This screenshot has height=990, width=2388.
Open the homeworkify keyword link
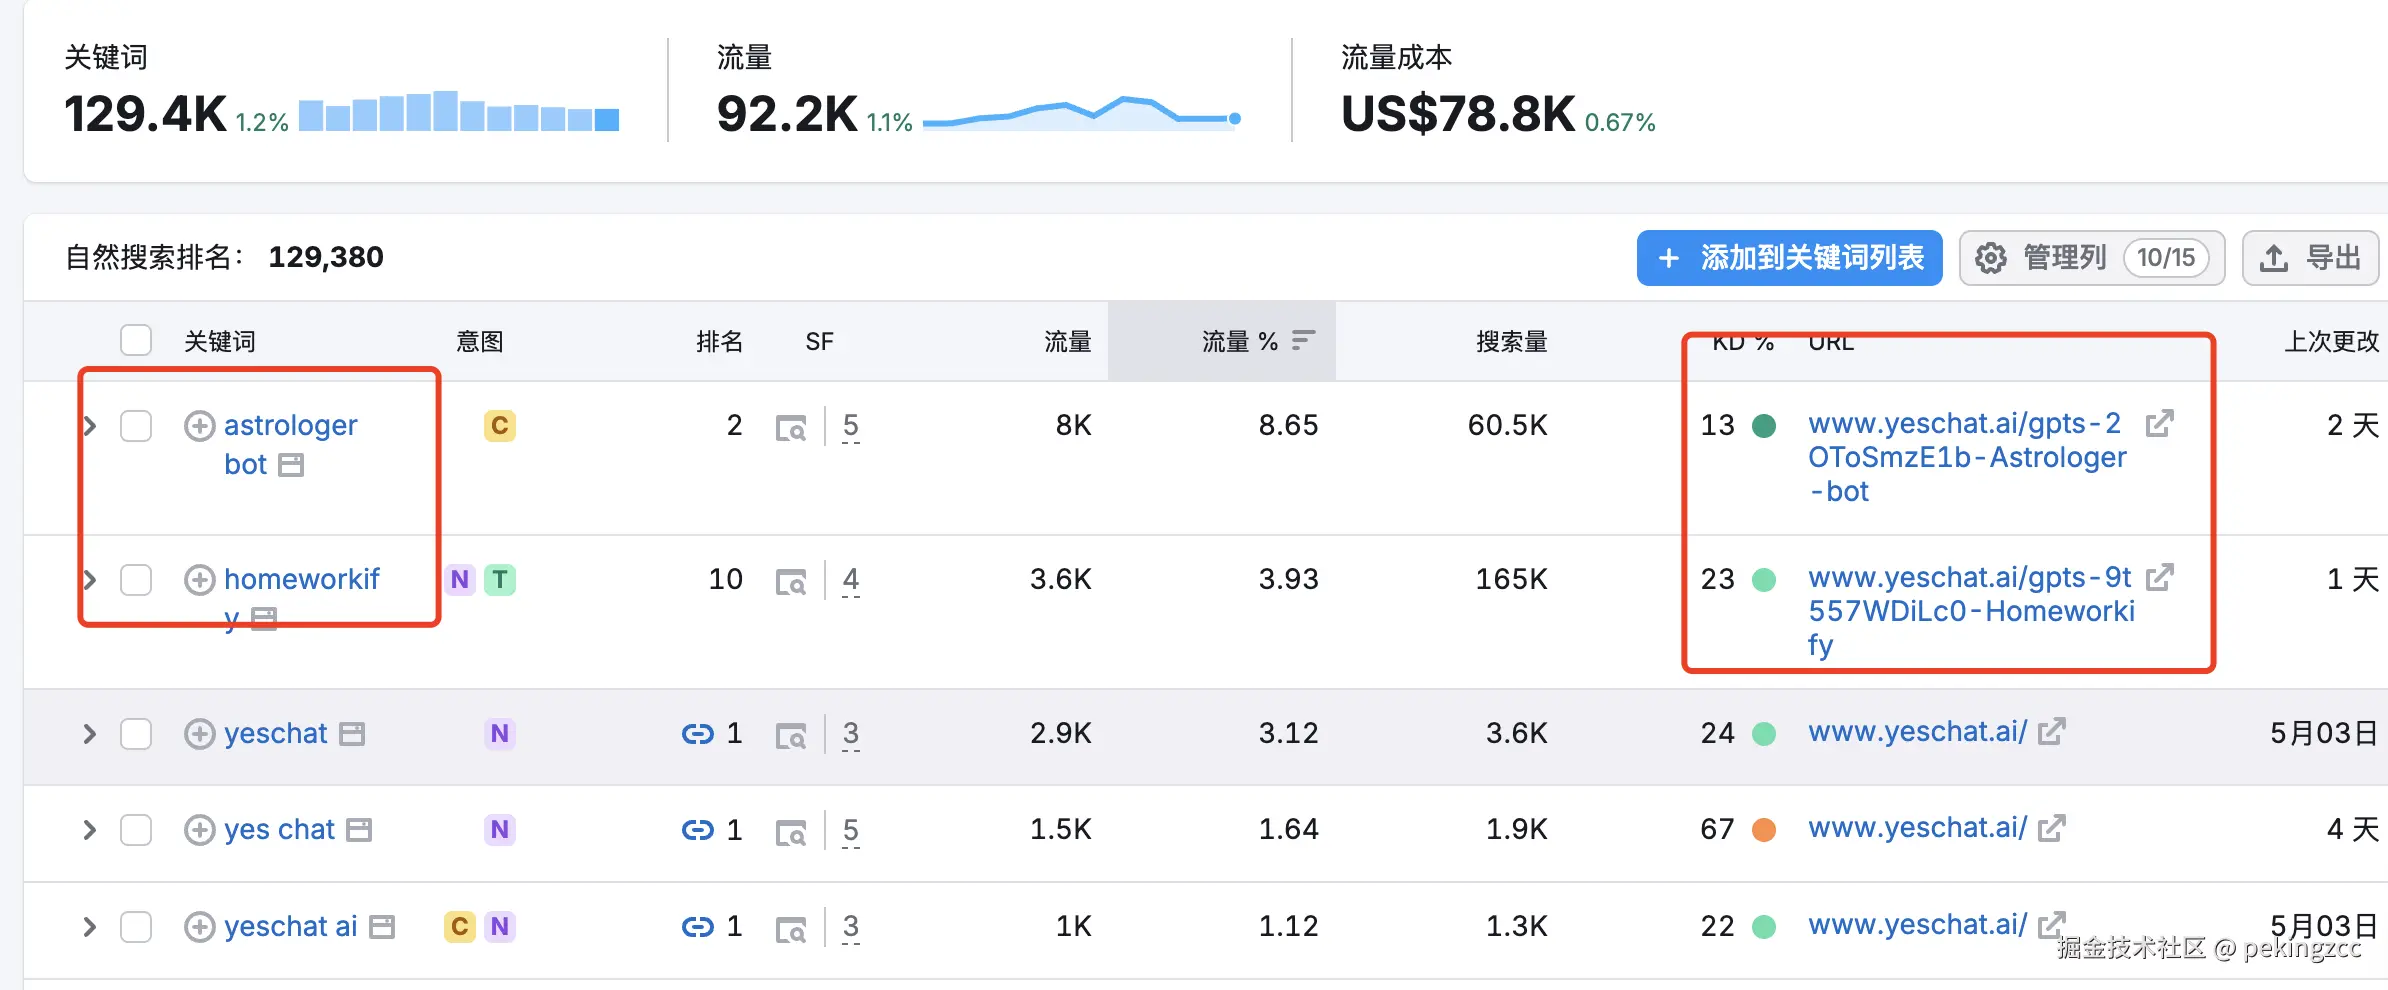point(301,579)
